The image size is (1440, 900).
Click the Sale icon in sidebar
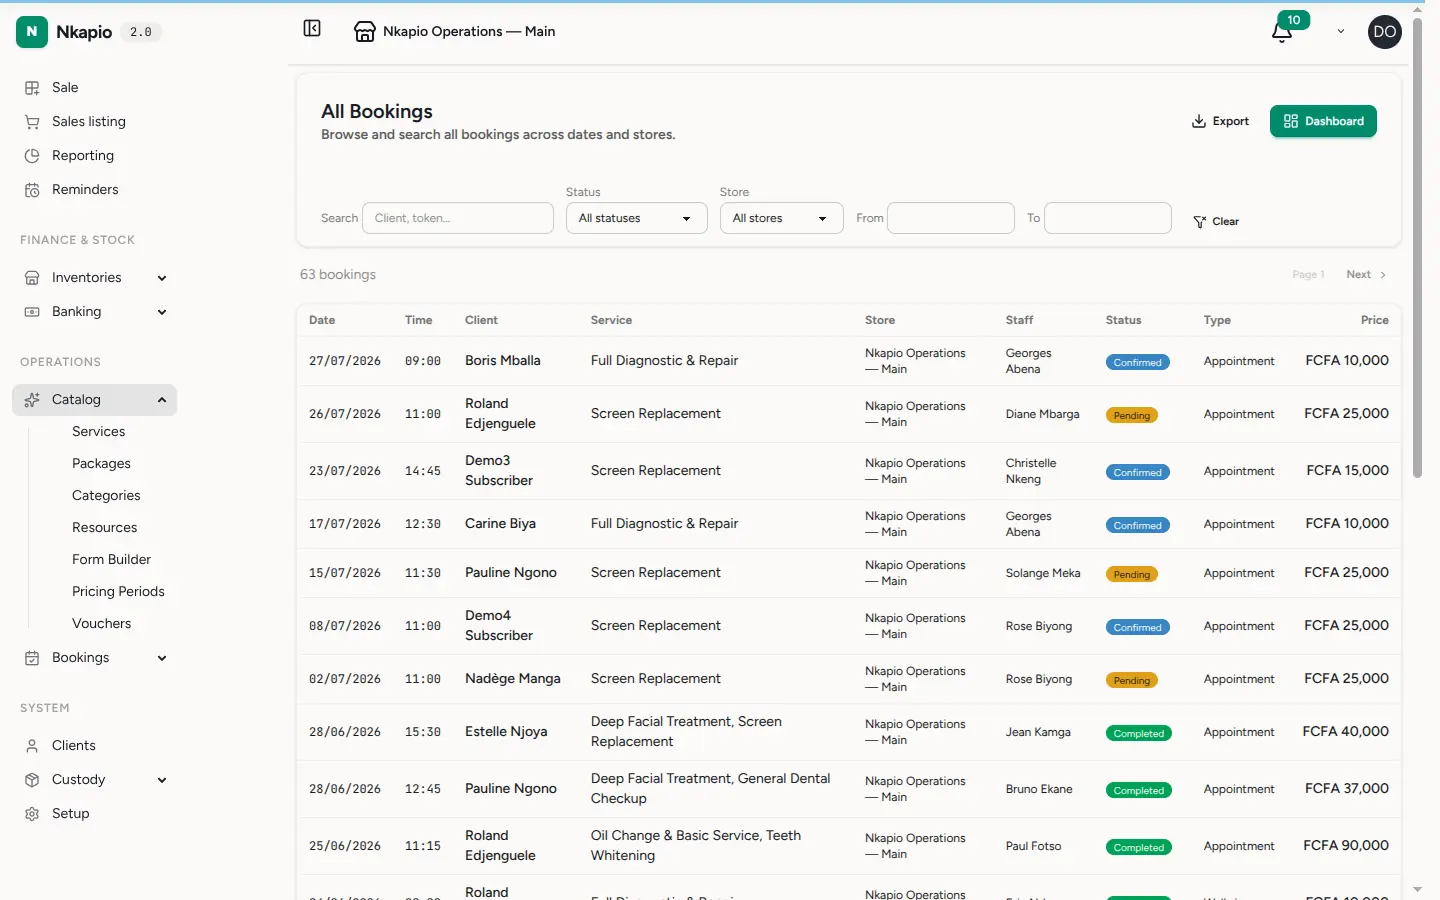32,88
